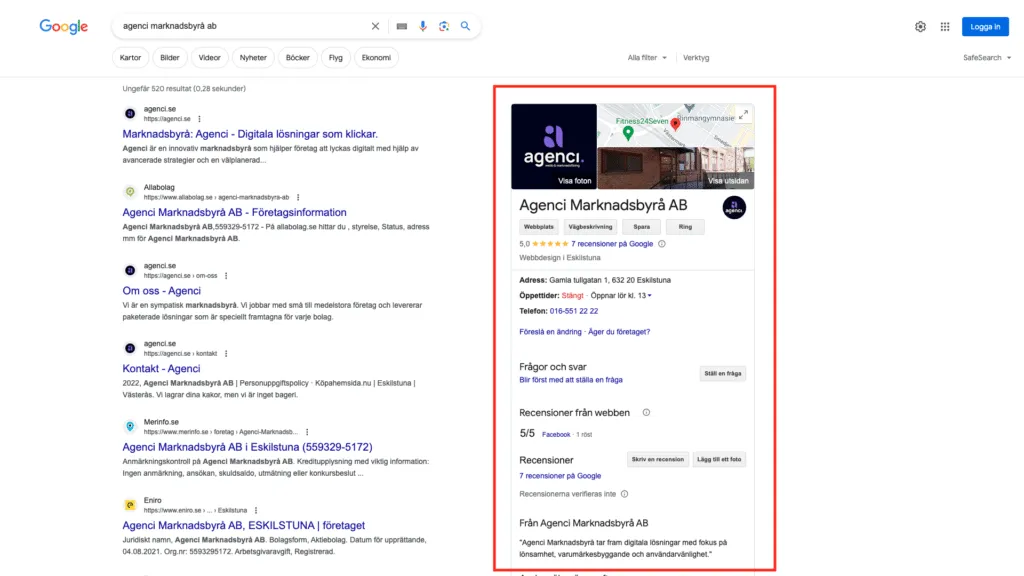Open the Agenci Marknadsbyrå AB - Företagsinformation result
This screenshot has height=576, width=1024.
234,212
